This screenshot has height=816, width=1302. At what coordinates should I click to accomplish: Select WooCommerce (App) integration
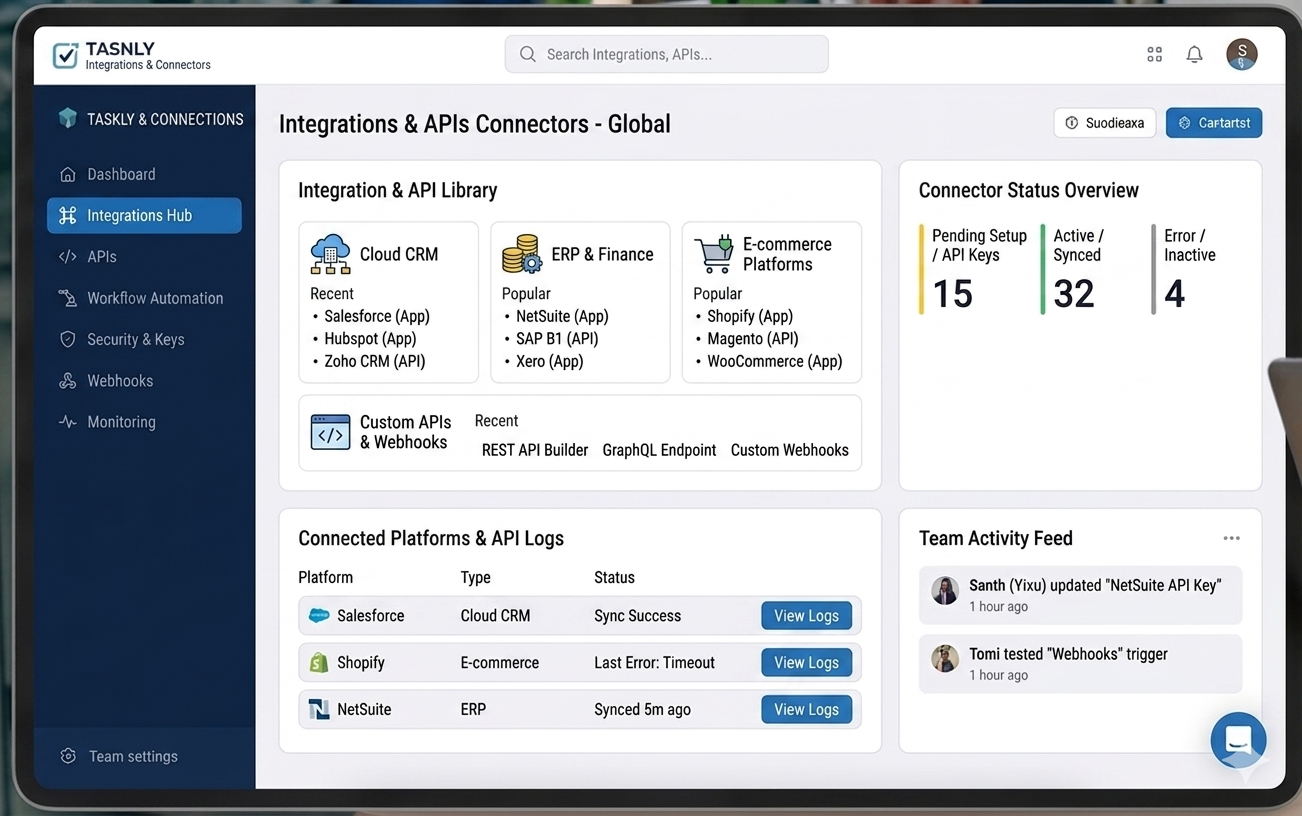coord(775,362)
